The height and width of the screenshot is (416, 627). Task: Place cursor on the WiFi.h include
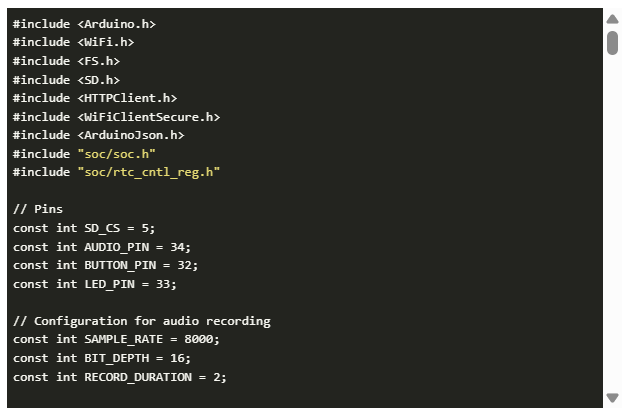[x=73, y=43]
